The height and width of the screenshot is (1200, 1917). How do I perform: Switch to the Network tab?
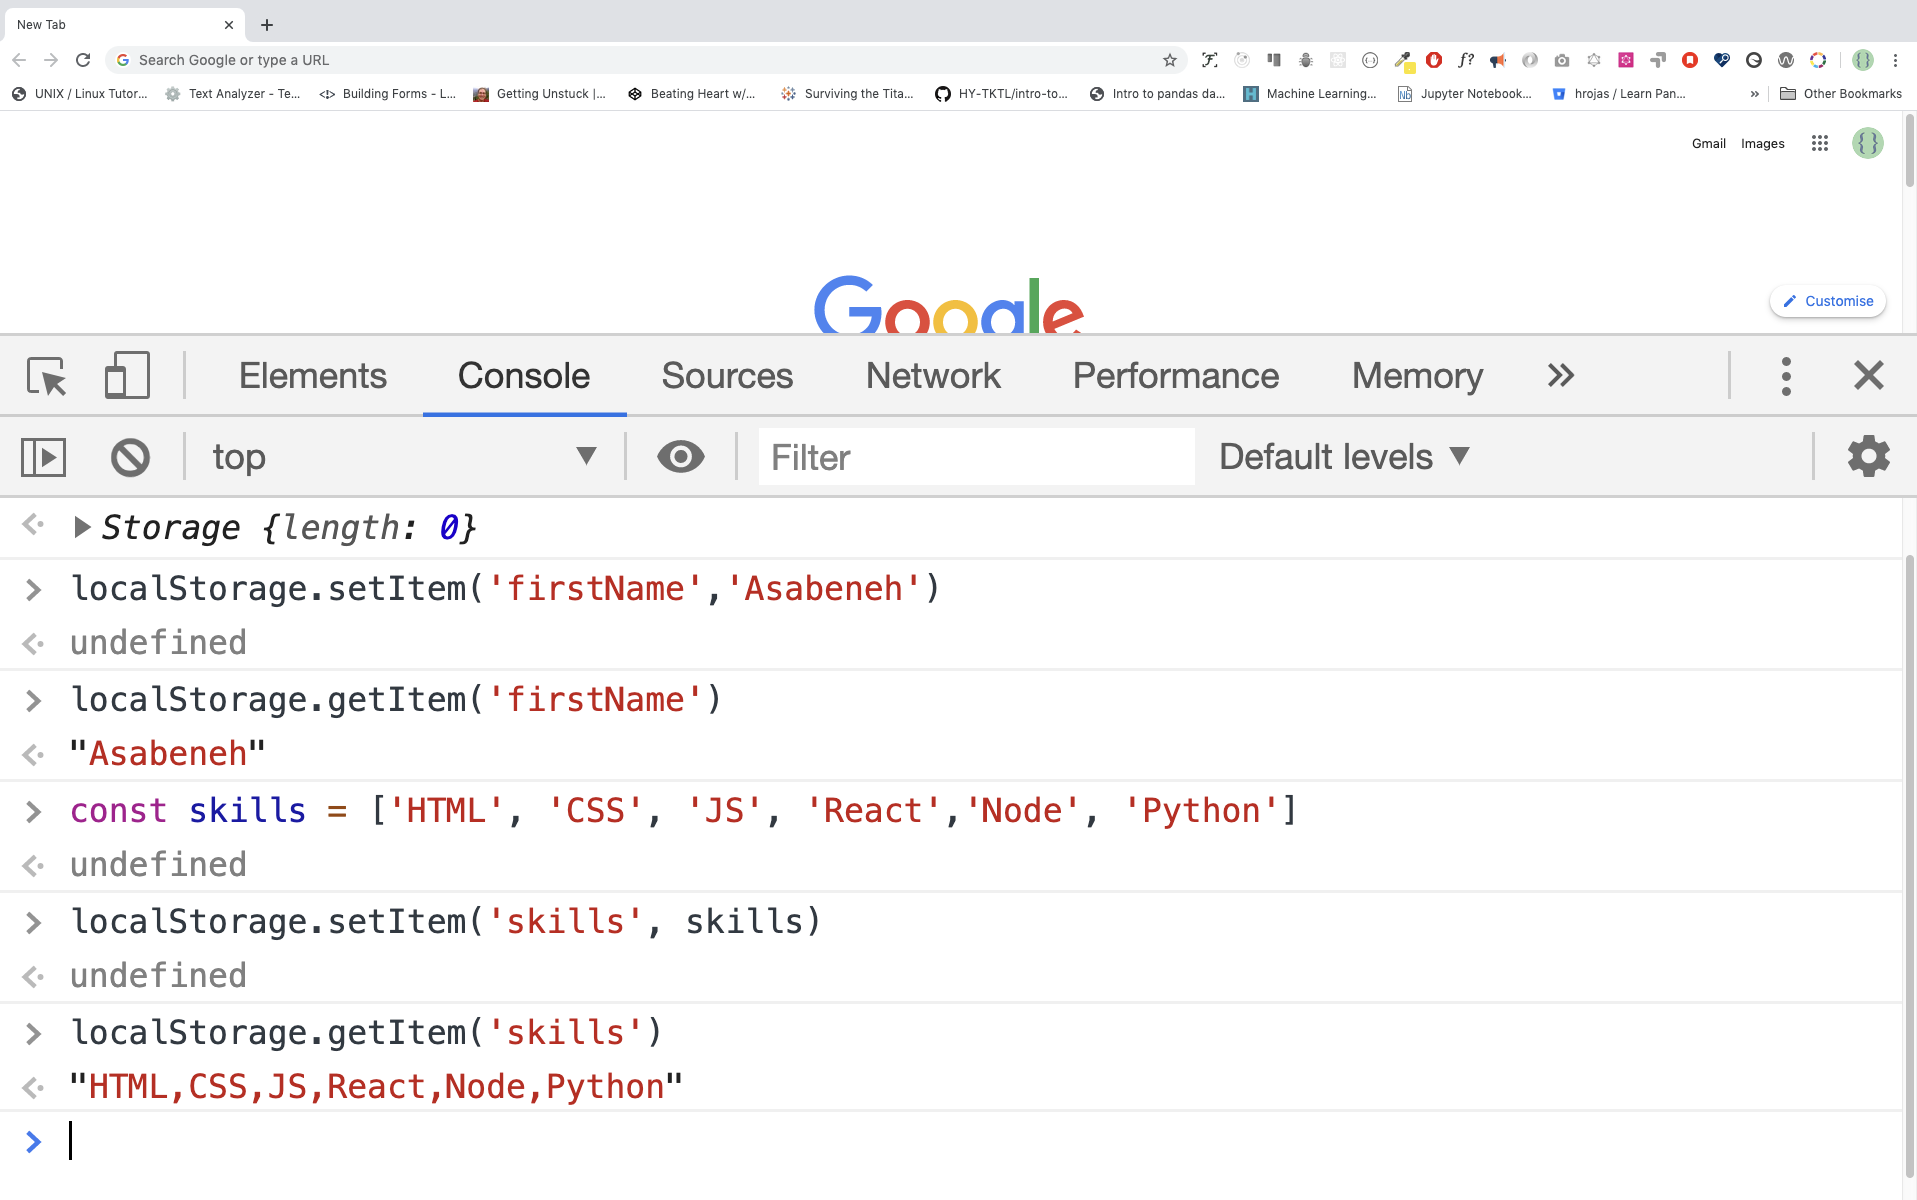coord(932,376)
